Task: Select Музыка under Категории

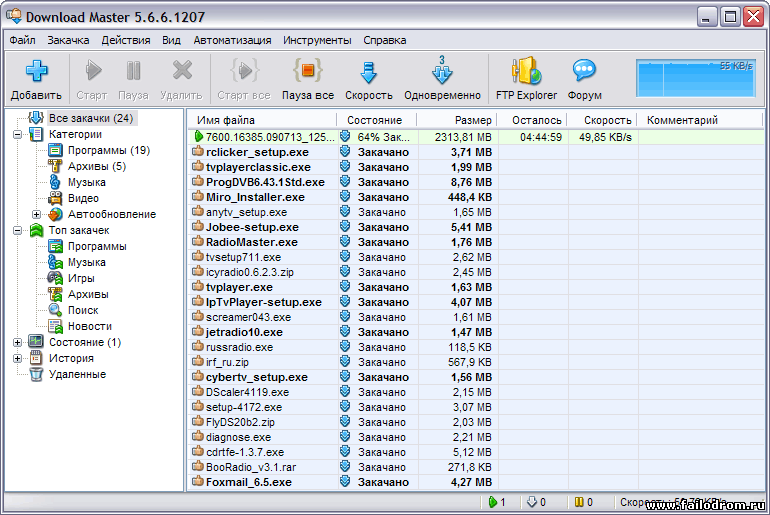Action: (x=86, y=182)
